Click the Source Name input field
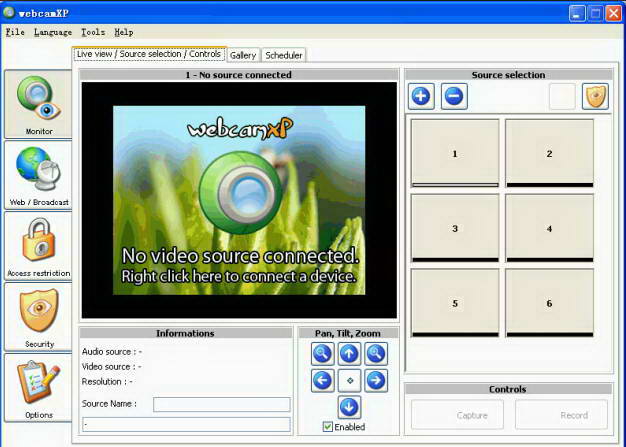Screen dimensions: 626x447 (222, 404)
